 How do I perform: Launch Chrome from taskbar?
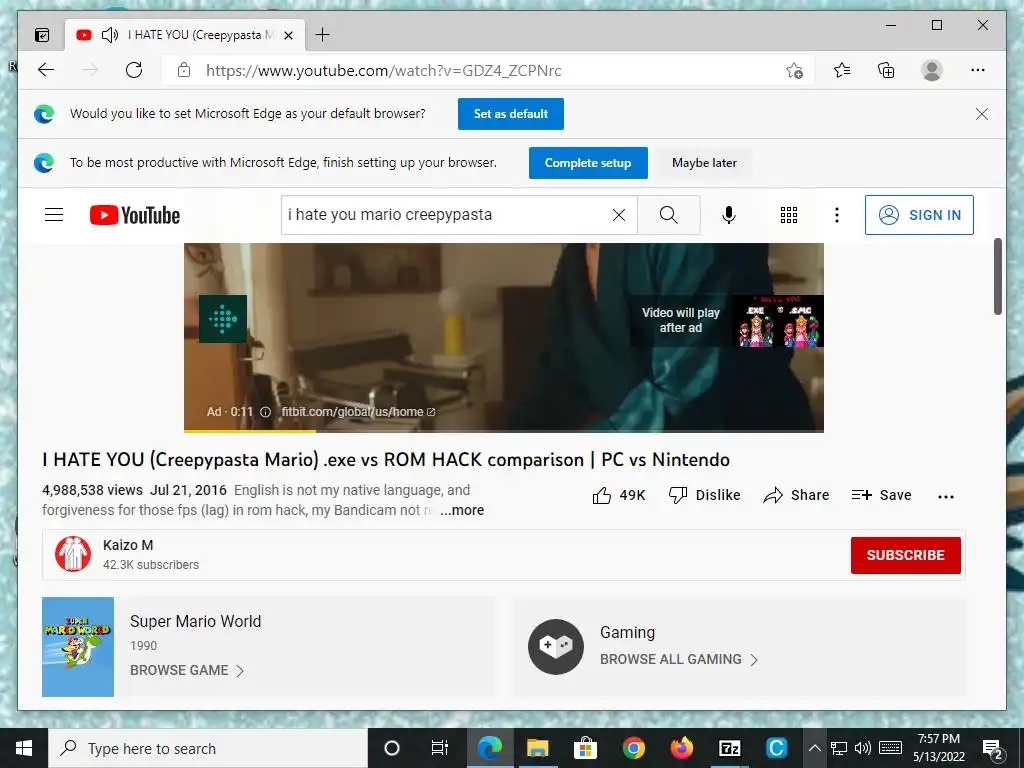click(633, 748)
